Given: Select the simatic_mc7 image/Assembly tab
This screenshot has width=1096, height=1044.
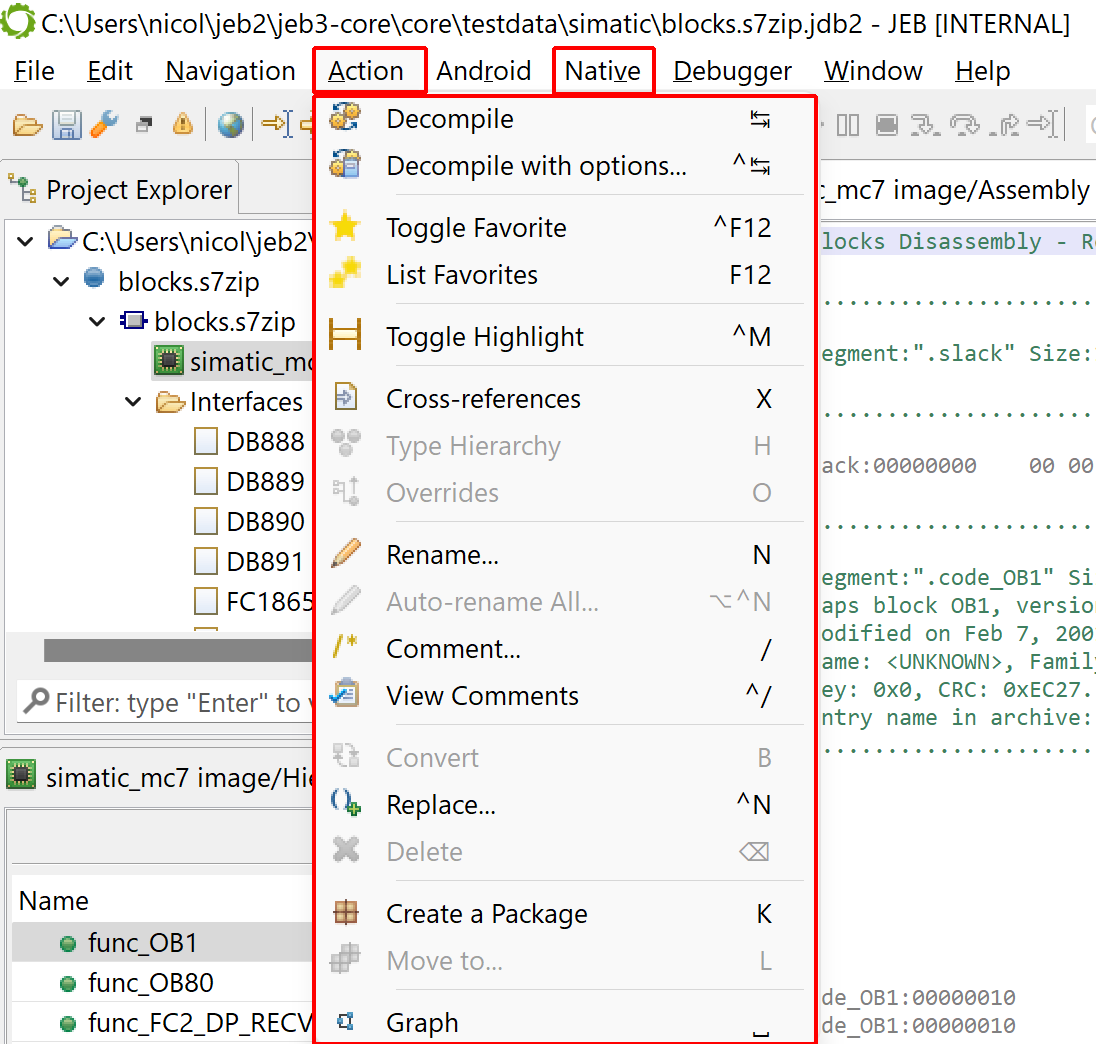Looking at the screenshot, I should tap(958, 189).
